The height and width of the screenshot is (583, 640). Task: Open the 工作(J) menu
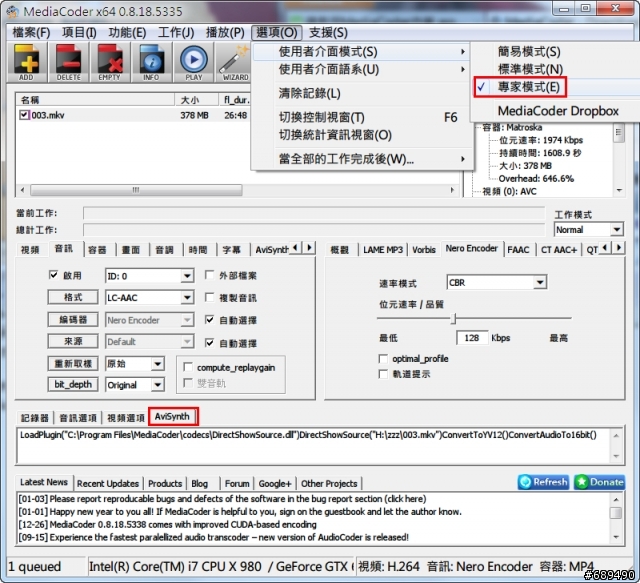coord(176,32)
